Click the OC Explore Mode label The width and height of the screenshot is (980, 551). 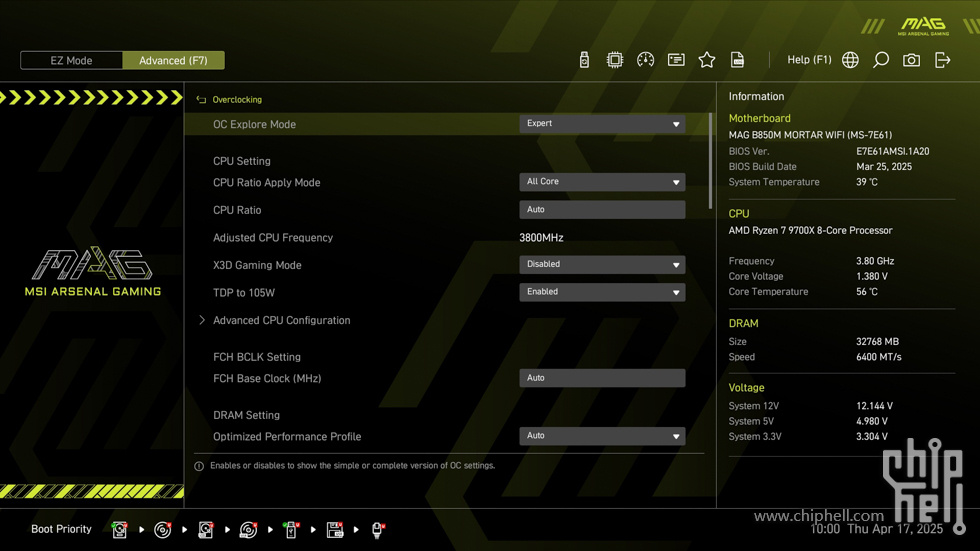click(254, 124)
